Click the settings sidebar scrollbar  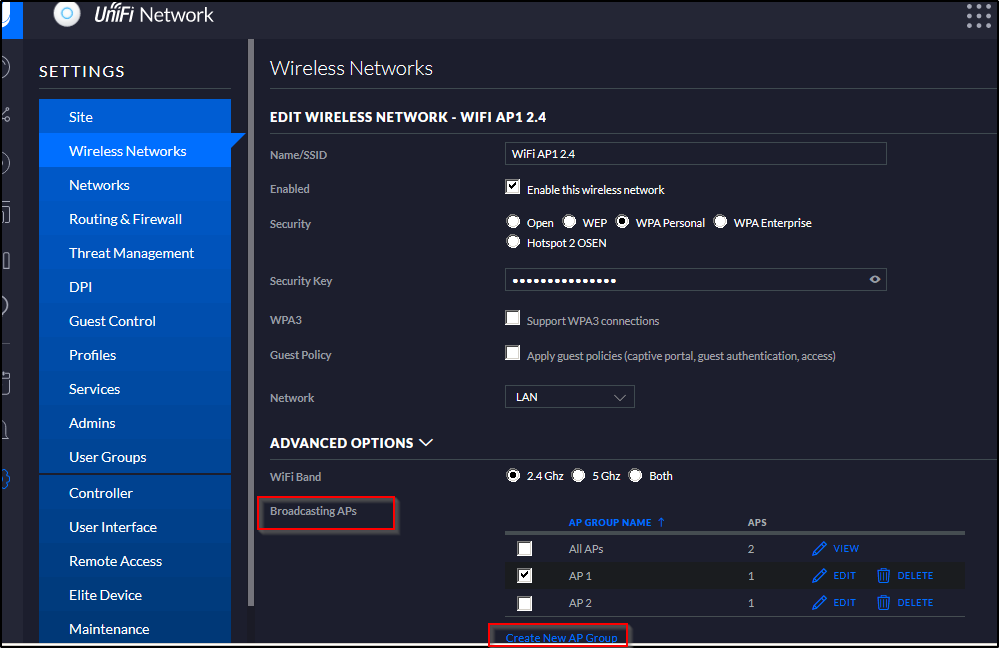(251, 322)
